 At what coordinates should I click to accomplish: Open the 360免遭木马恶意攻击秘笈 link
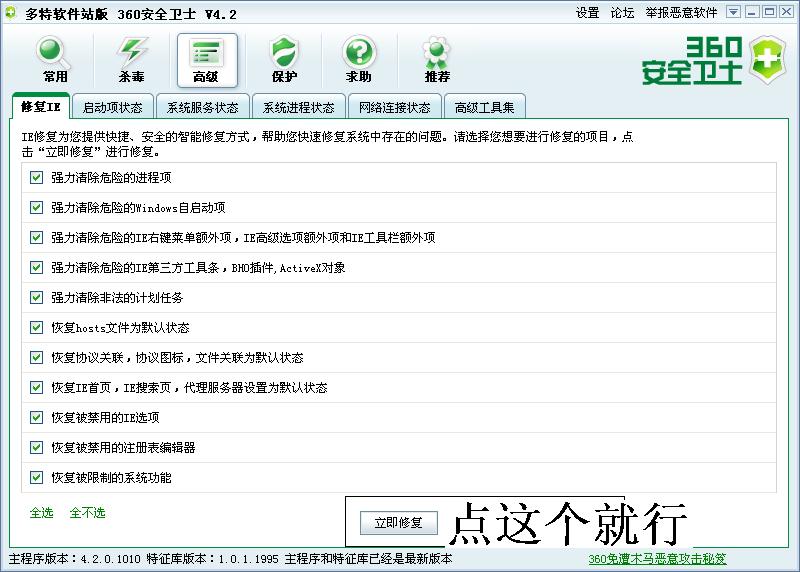pyautogui.click(x=657, y=559)
